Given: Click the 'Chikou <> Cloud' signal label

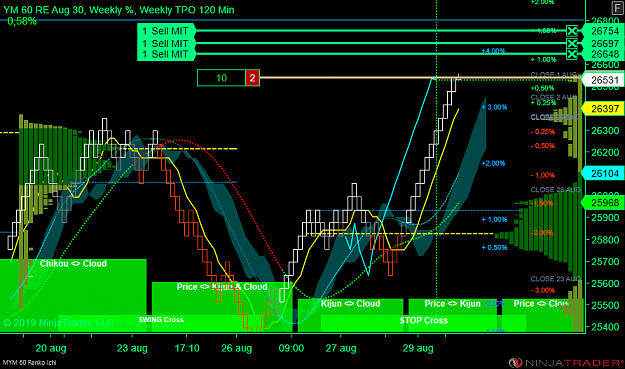Looking at the screenshot, I should pyautogui.click(x=73, y=263).
